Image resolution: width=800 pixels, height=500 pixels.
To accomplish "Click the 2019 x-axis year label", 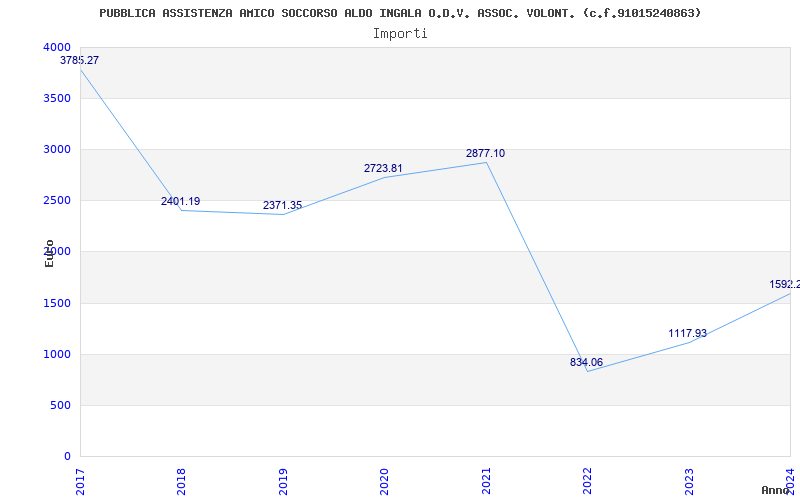I will click(x=283, y=481).
